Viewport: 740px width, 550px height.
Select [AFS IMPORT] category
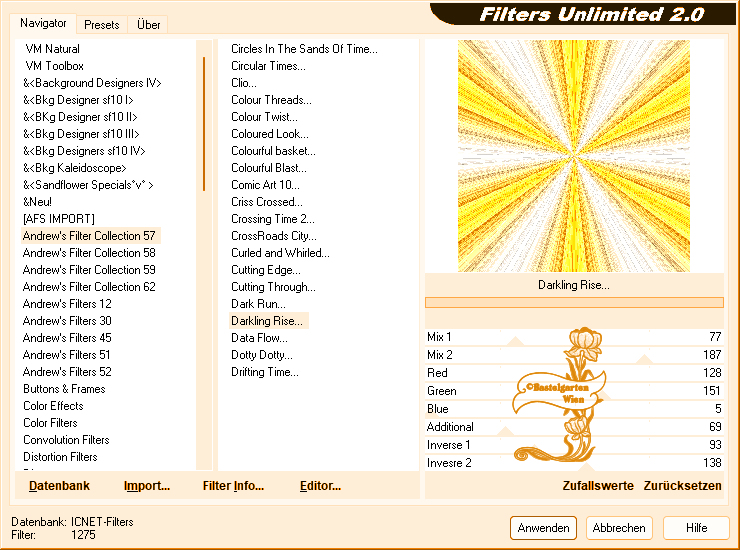pos(59,219)
